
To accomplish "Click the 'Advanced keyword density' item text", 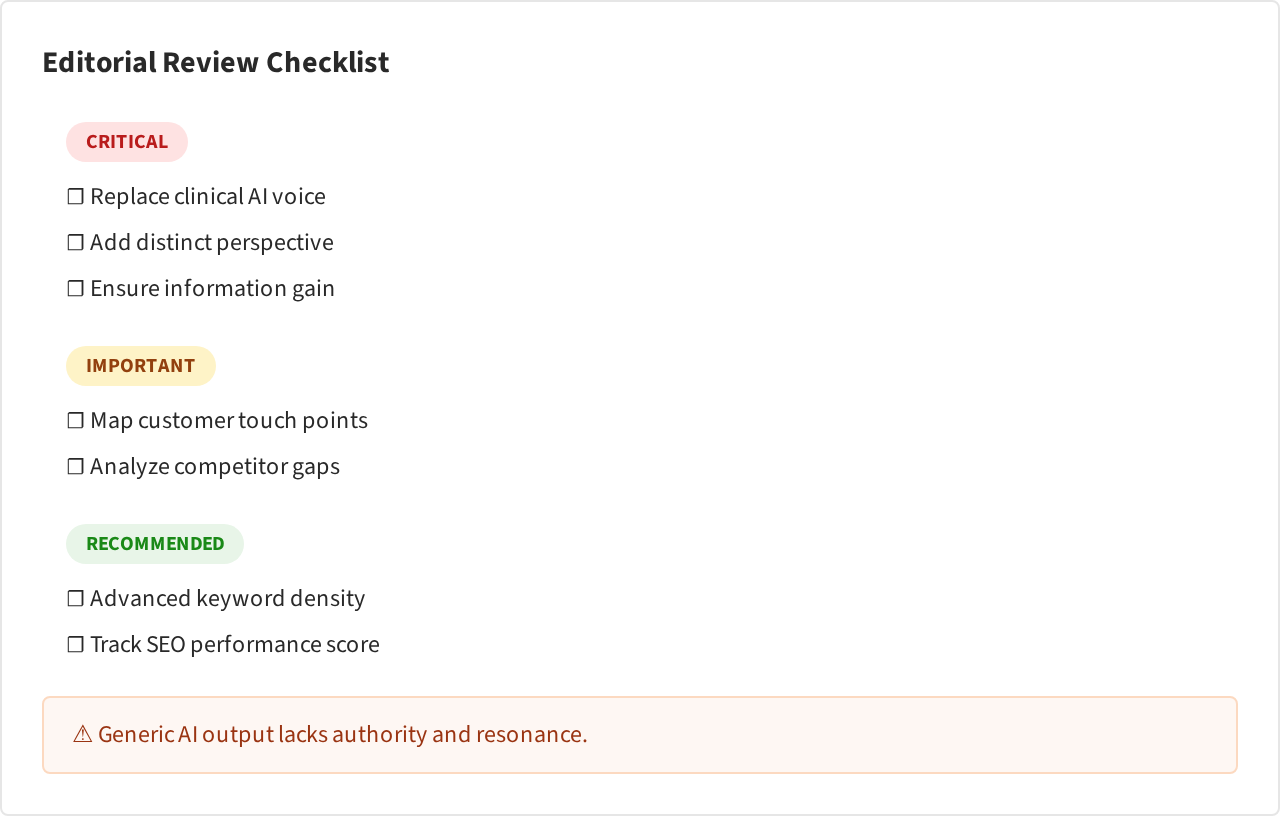I will coord(228,599).
